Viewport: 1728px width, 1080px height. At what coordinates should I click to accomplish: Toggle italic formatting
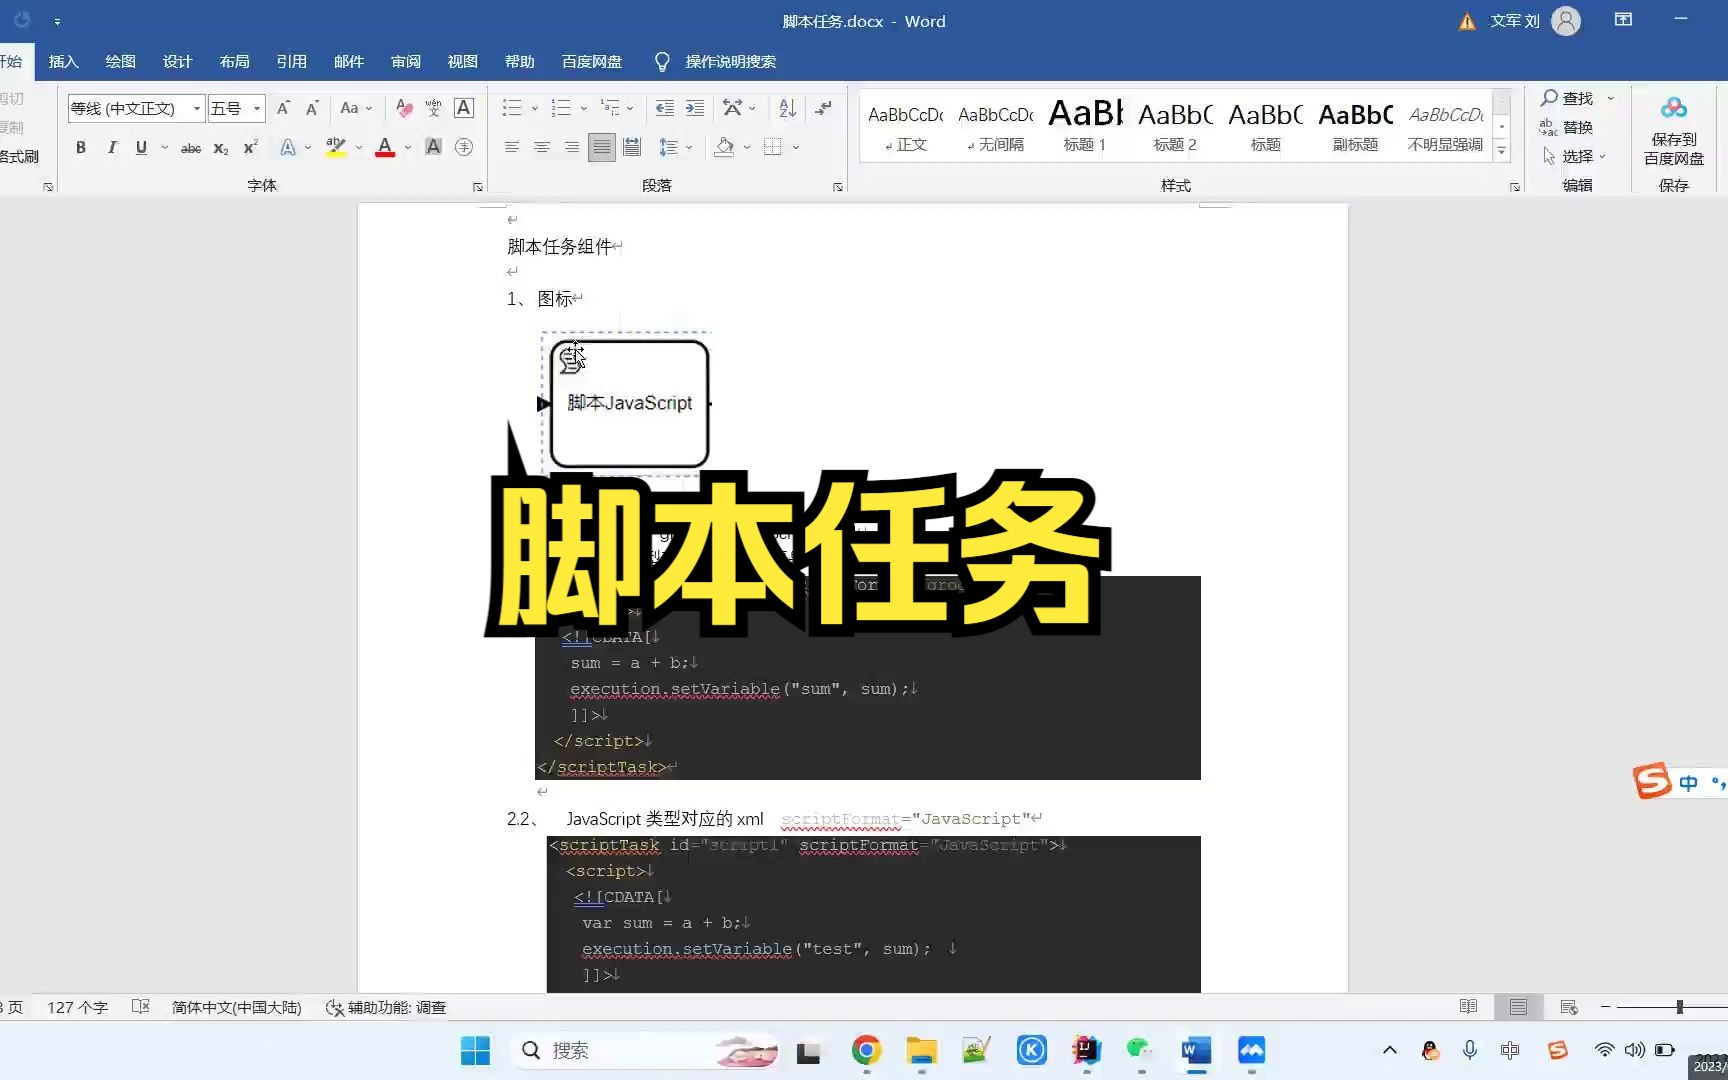click(111, 147)
